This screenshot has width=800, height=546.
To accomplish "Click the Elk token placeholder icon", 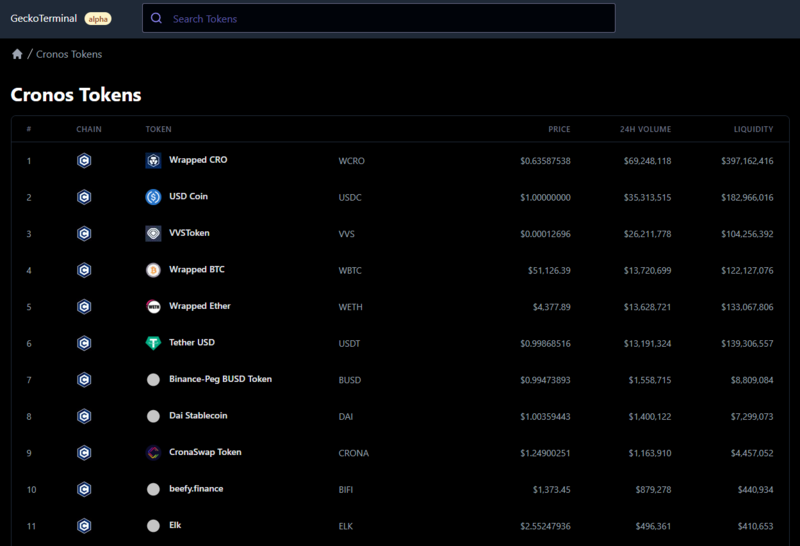I will coord(153,526).
